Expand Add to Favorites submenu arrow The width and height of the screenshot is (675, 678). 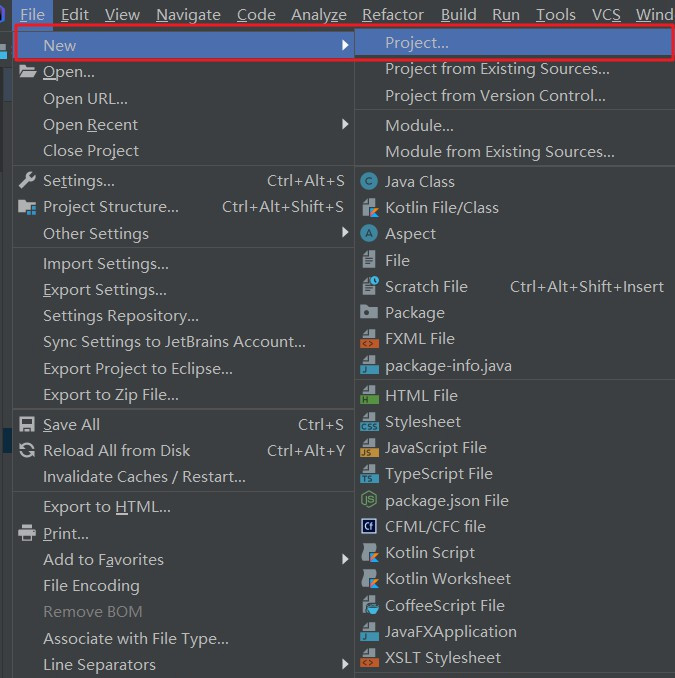[x=345, y=559]
